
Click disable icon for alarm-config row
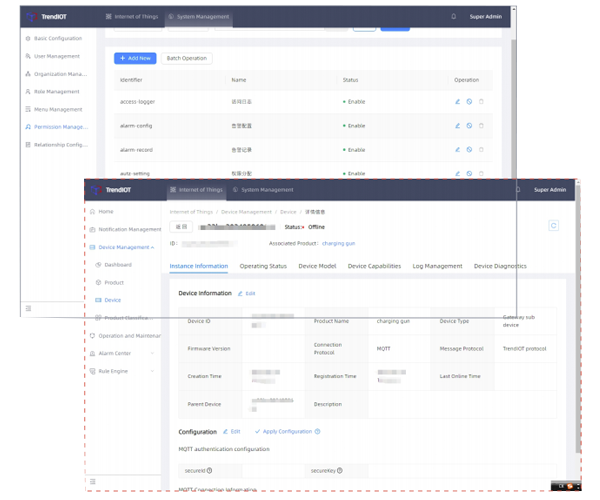[x=469, y=126]
